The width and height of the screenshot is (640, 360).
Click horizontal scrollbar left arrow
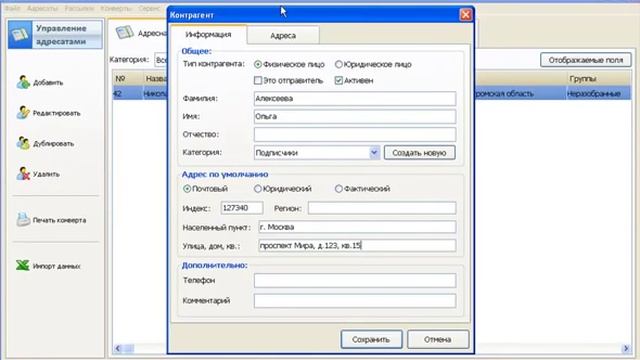[x=118, y=348]
